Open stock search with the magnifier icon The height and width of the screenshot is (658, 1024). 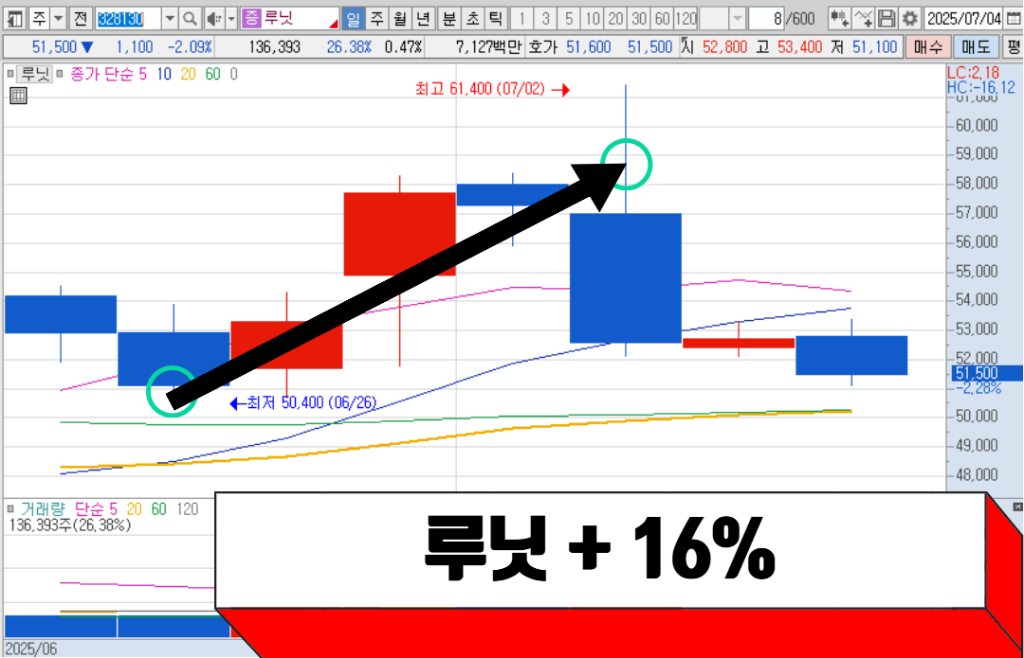[x=189, y=18]
